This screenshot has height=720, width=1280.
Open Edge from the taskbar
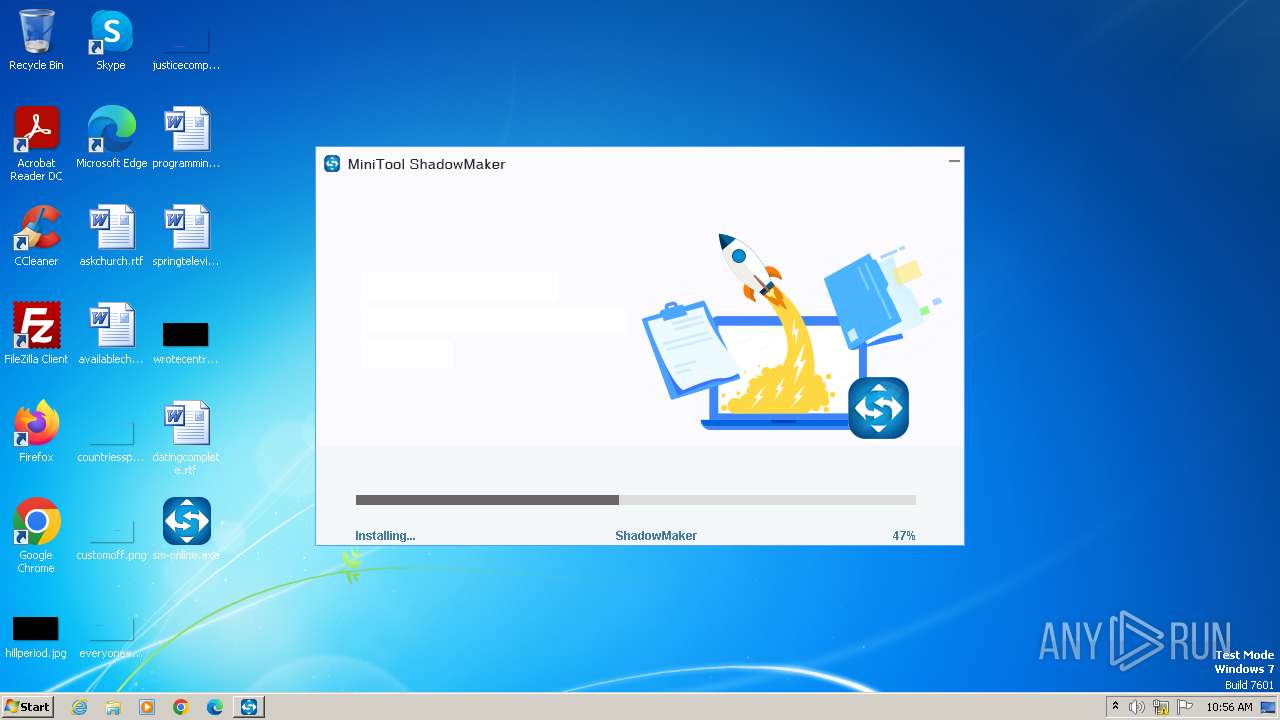[215, 707]
